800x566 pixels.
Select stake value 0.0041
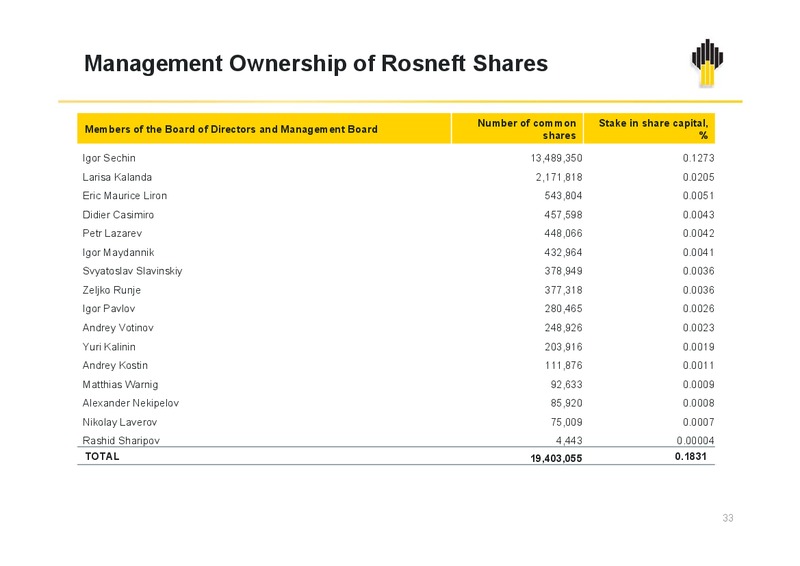coord(698,253)
